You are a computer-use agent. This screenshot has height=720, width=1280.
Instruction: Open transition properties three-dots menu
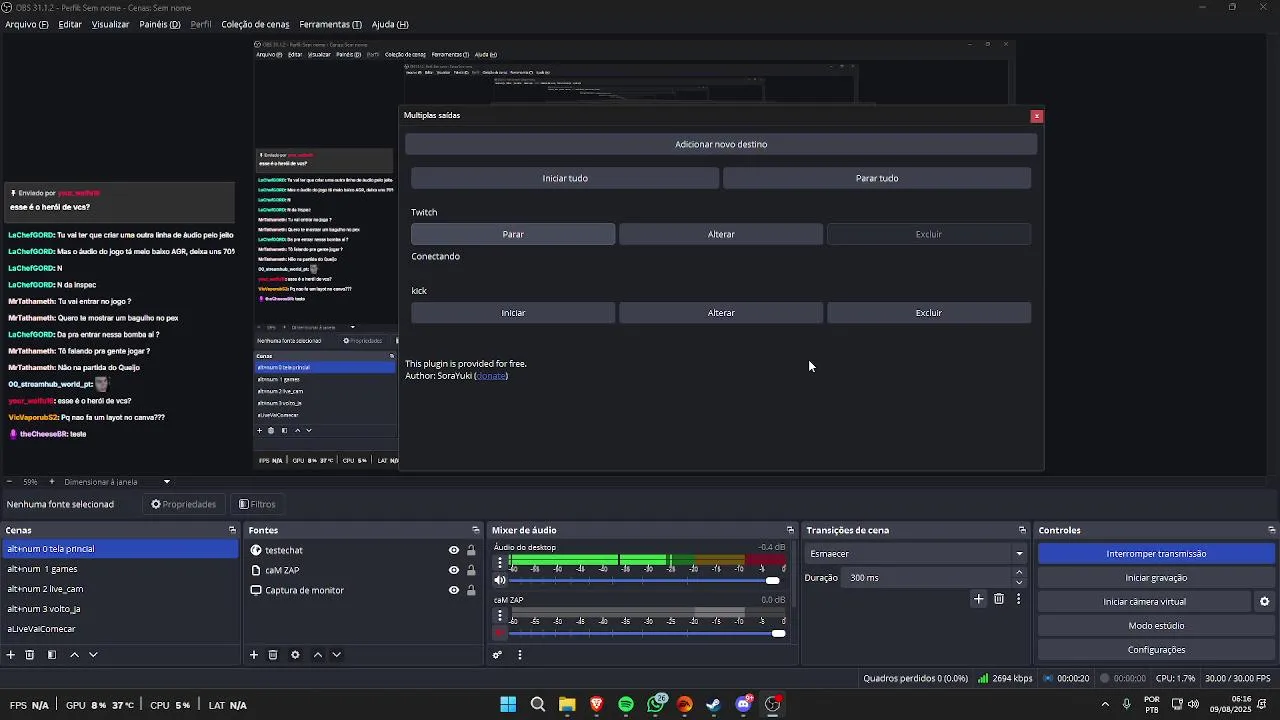[x=1019, y=599]
